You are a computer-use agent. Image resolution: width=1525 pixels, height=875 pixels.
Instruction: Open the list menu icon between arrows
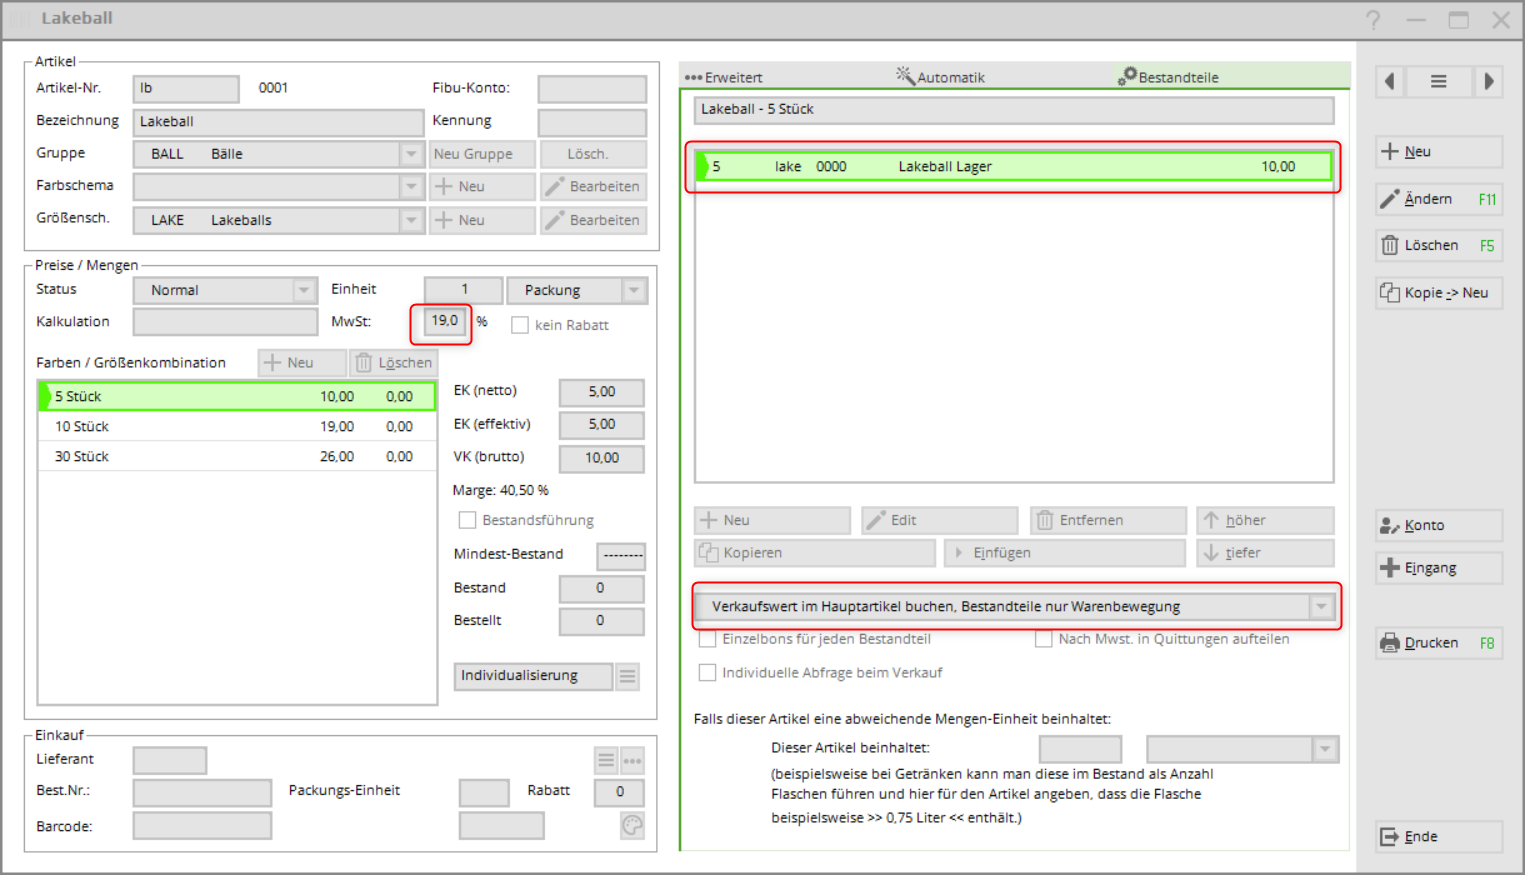pyautogui.click(x=1438, y=82)
